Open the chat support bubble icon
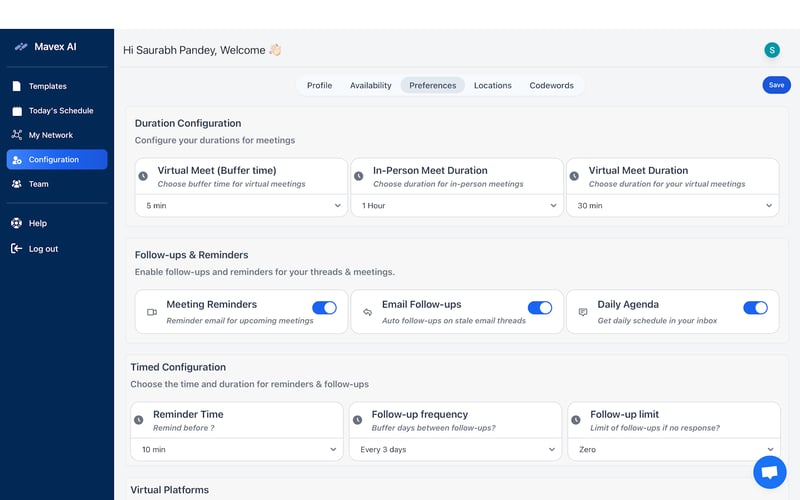Screen dimensions: 800x500 [x=769, y=472]
